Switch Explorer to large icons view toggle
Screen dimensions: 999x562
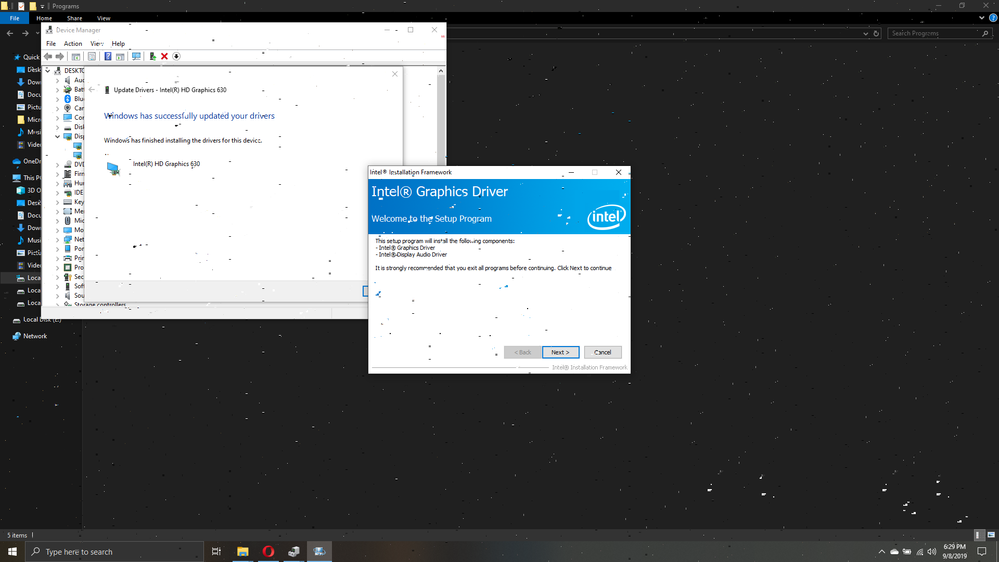(x=991, y=535)
